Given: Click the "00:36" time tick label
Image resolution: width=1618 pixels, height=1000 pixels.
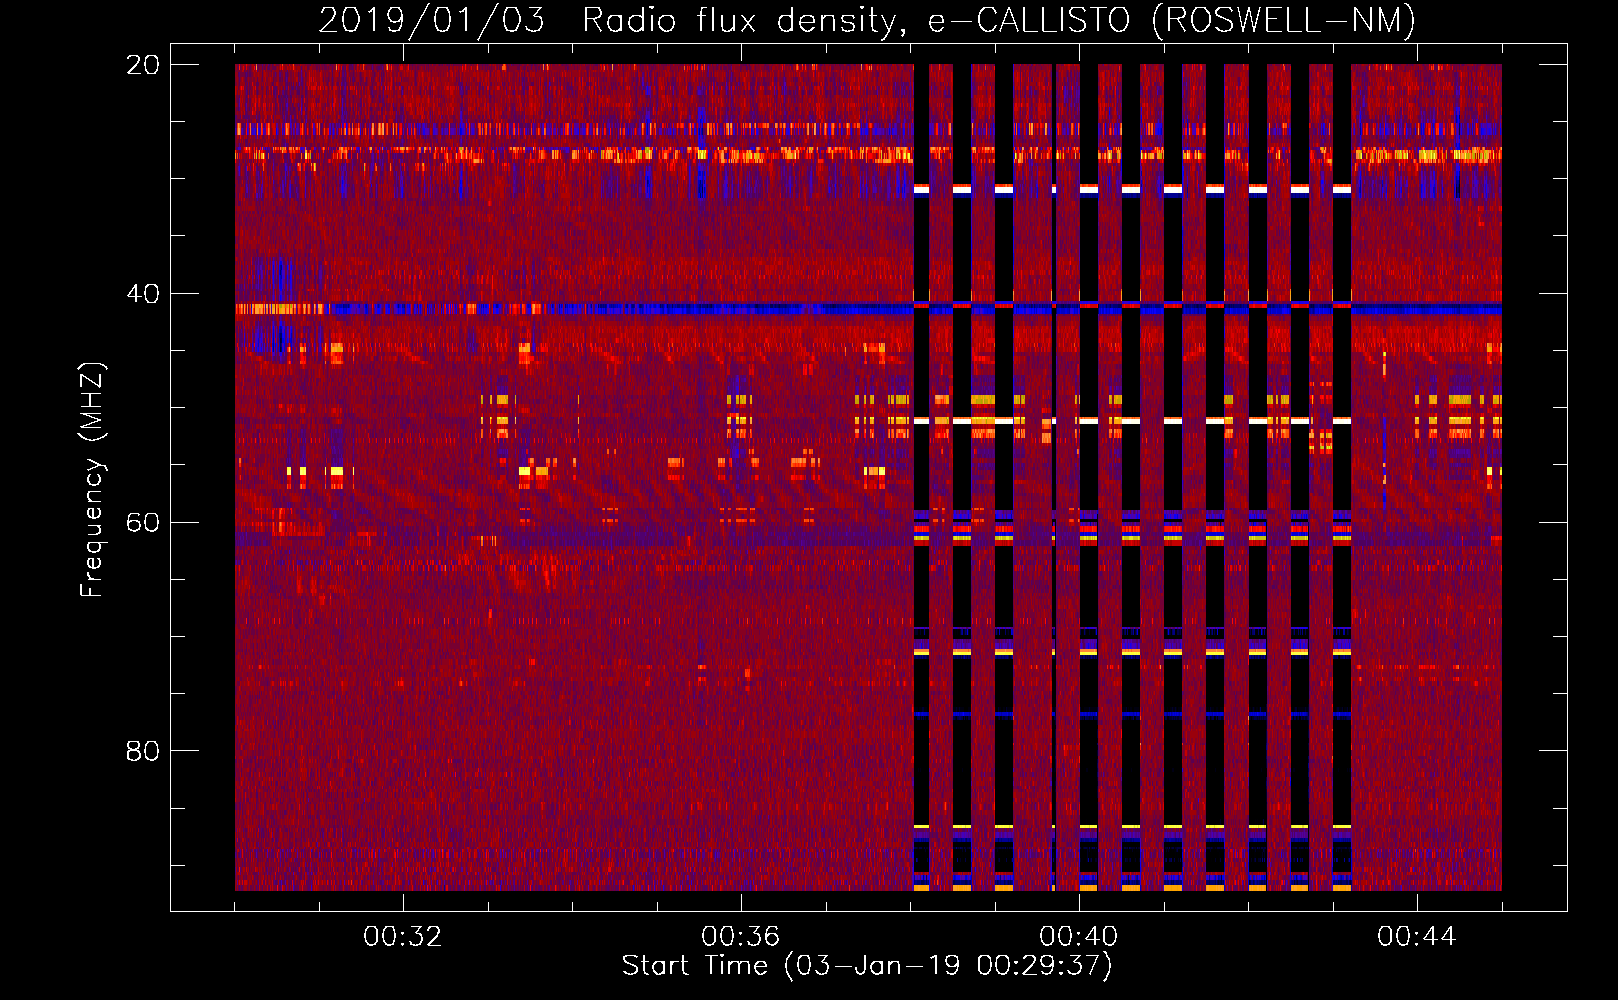Looking at the screenshot, I should 741,937.
